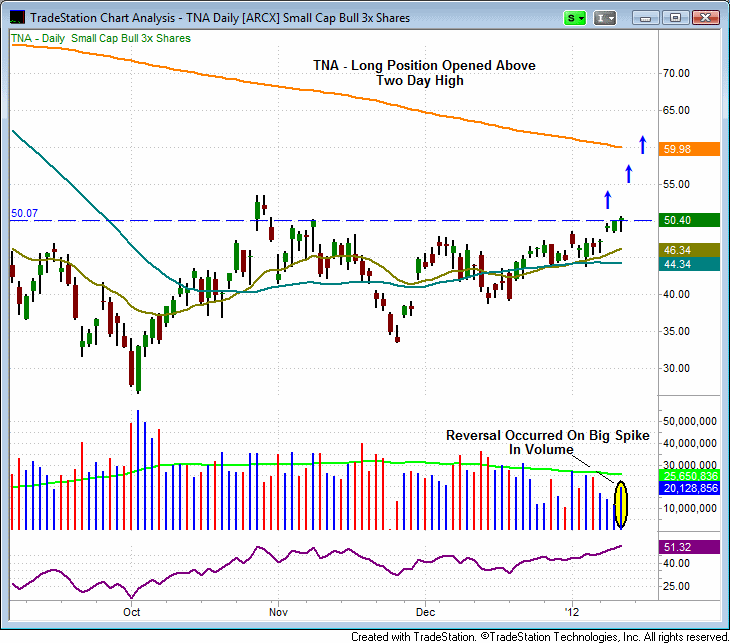Viewport: 730px width, 643px height.
Task: Select the 70.00 price axis label
Action: point(676,73)
